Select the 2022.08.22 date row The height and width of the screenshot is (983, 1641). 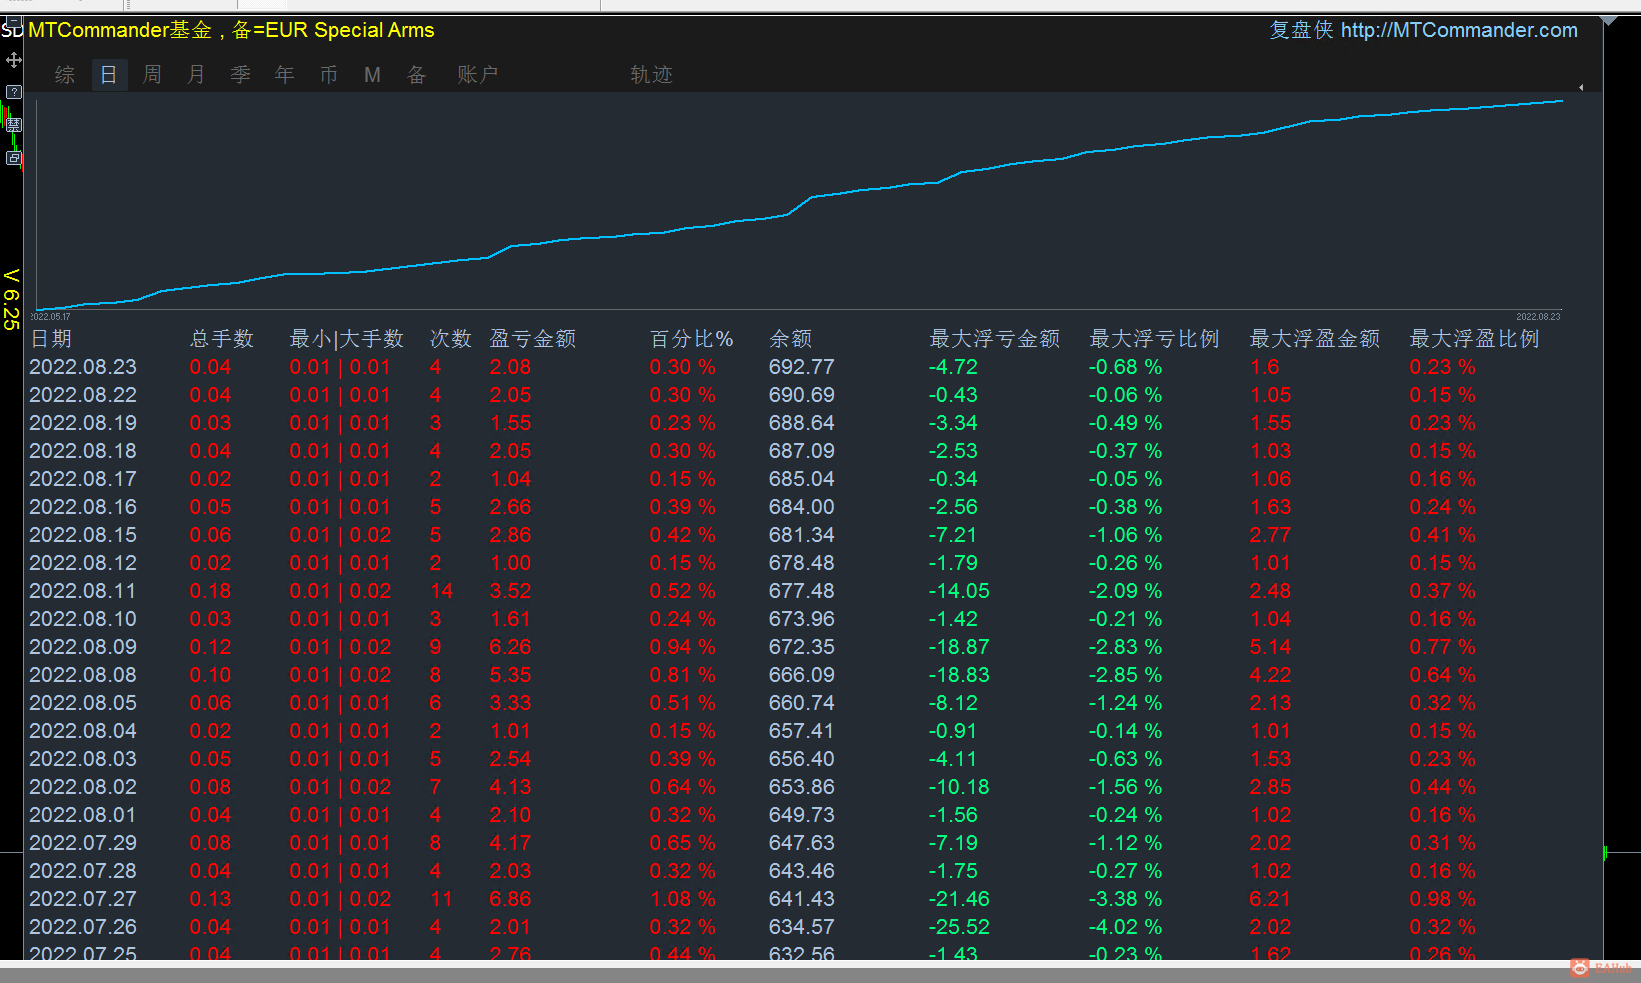[x=83, y=395]
